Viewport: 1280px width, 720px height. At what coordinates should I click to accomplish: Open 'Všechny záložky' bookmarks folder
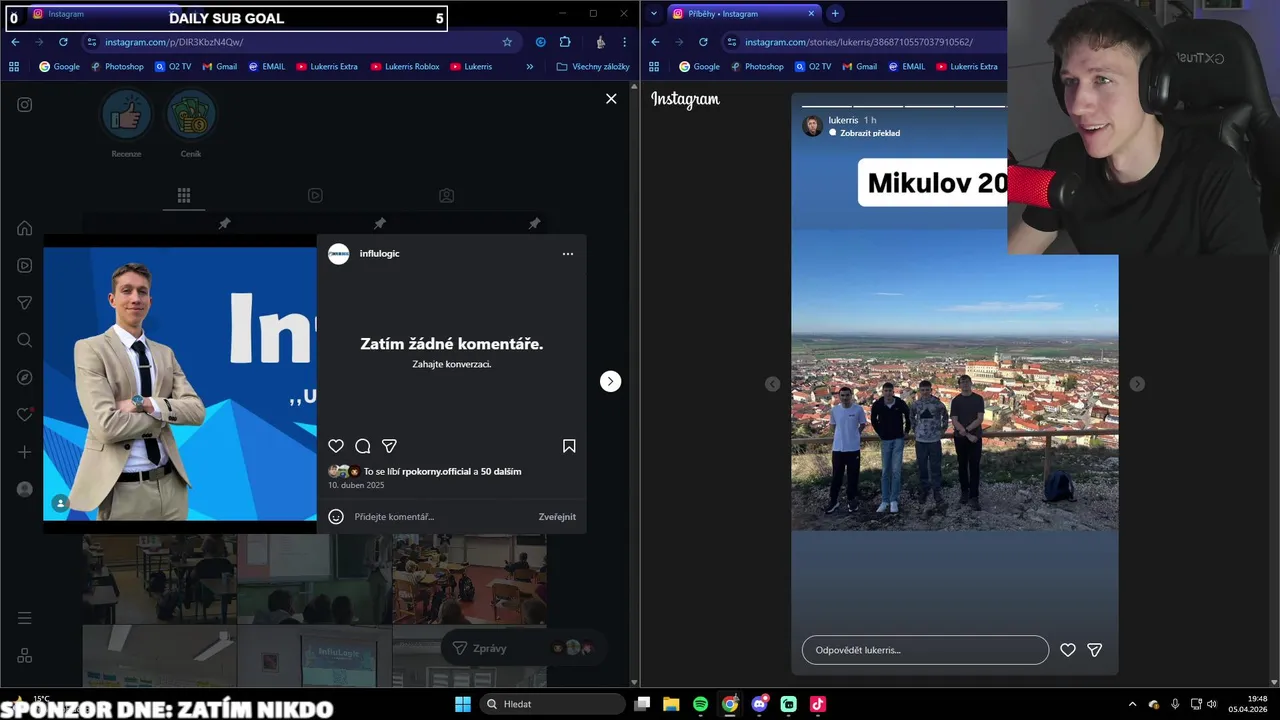[x=593, y=67]
